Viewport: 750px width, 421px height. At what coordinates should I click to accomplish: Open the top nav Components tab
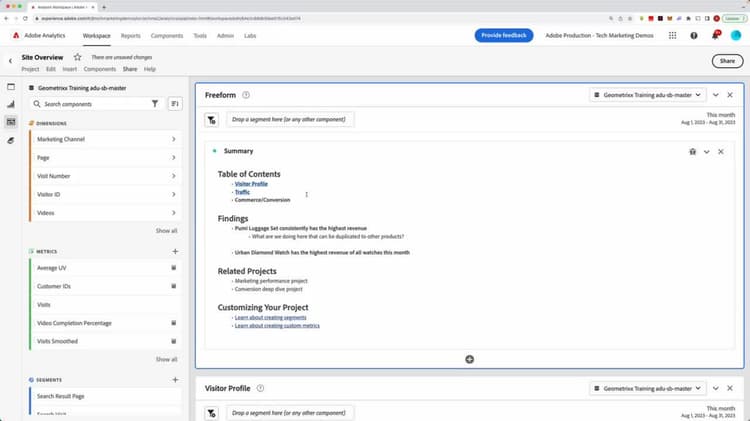tap(167, 36)
